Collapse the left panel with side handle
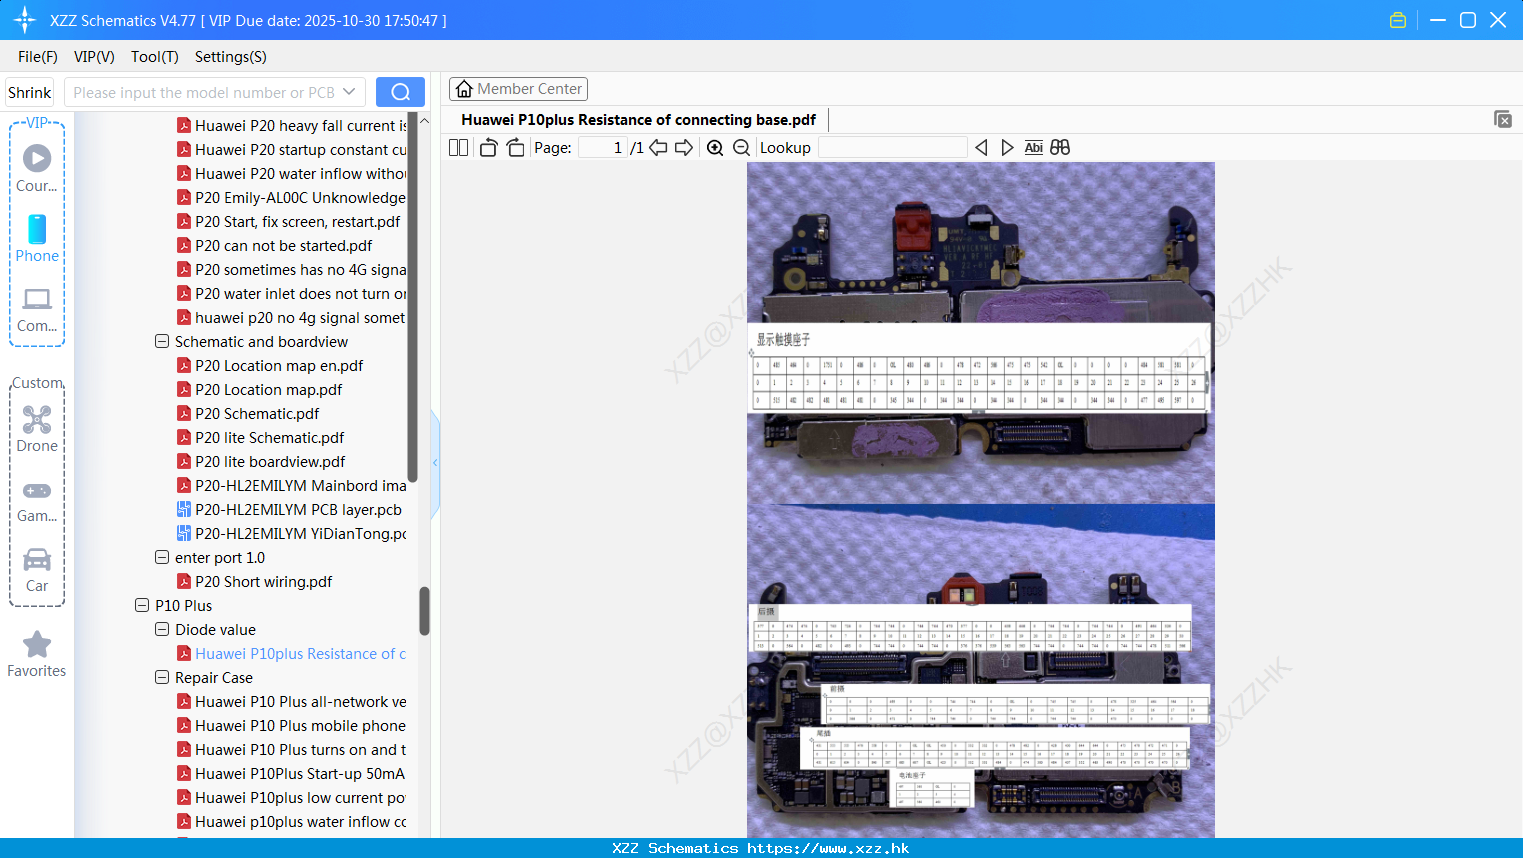The width and height of the screenshot is (1523, 858). [435, 463]
